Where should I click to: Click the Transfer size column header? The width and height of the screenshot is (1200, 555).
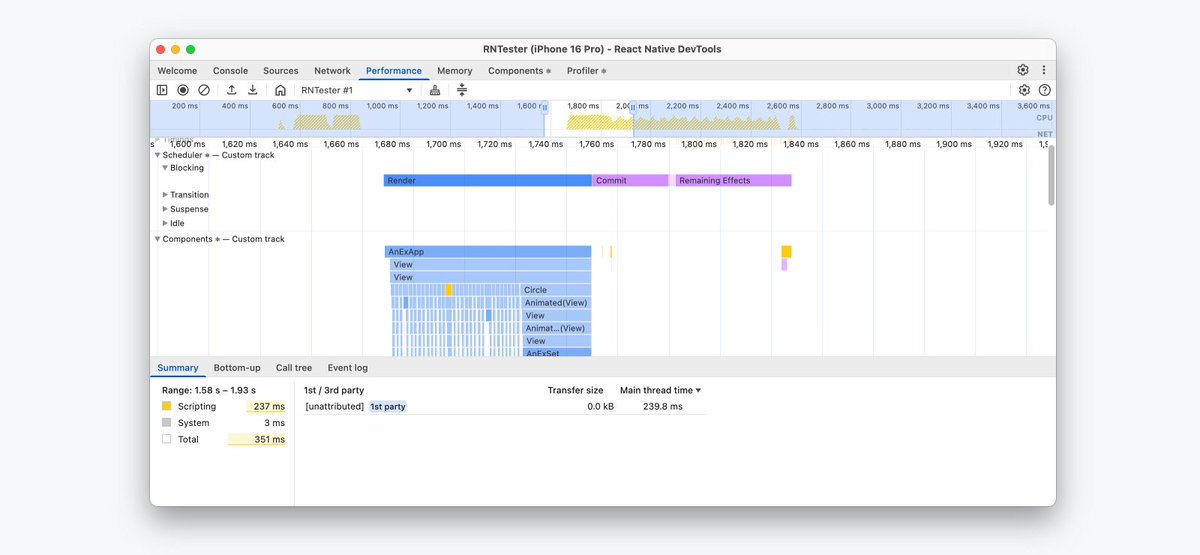(x=575, y=390)
